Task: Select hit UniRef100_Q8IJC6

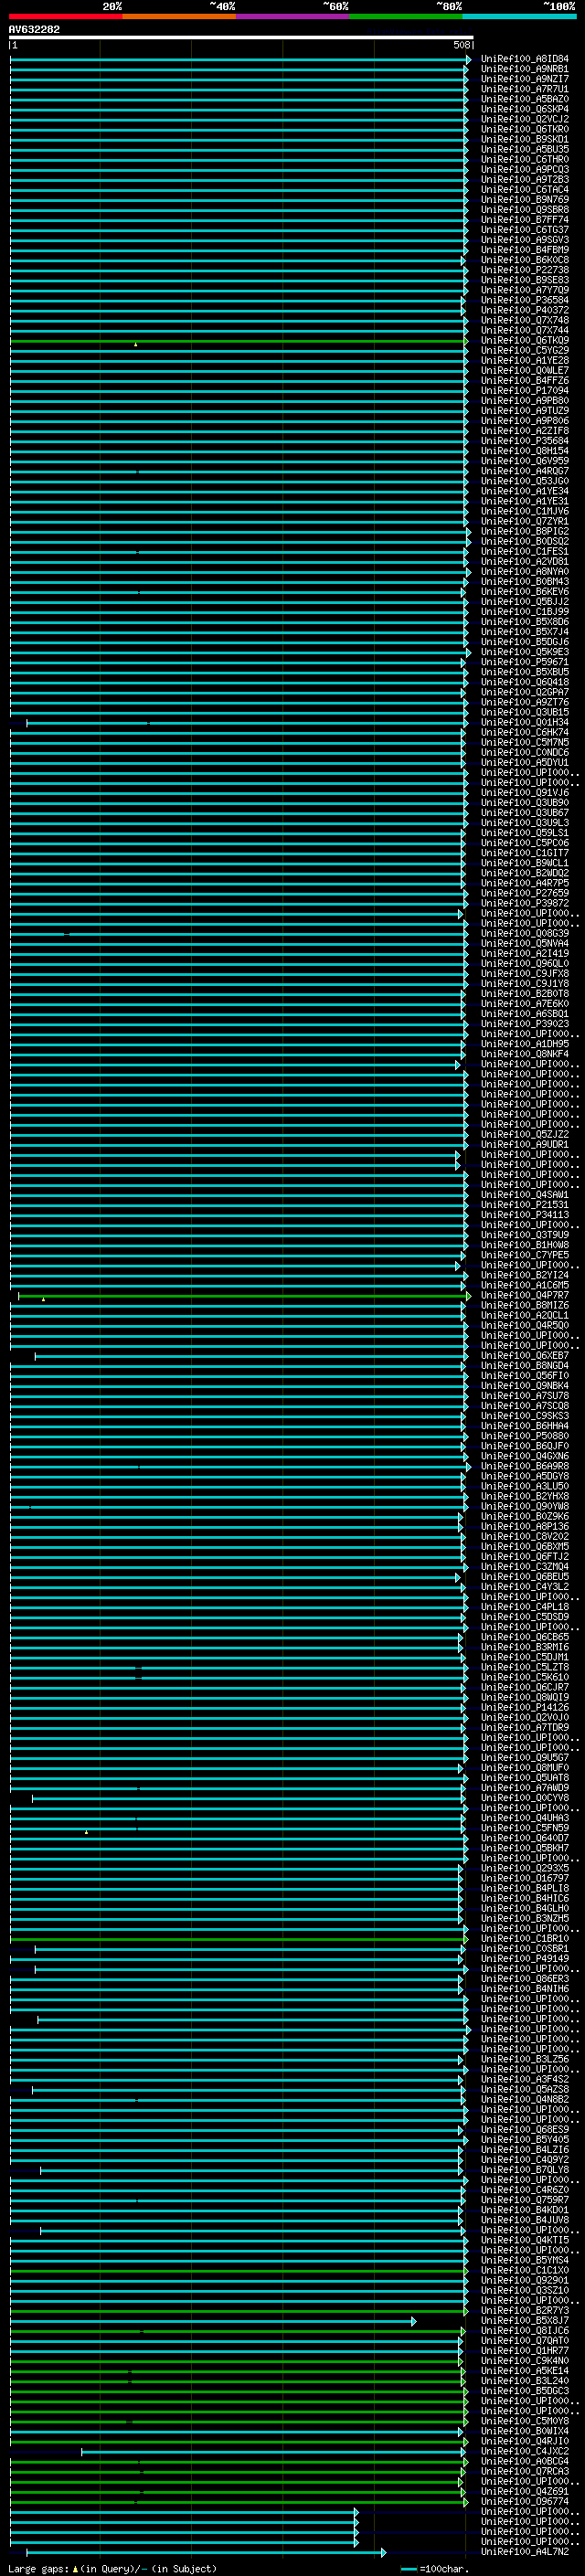Action: pyautogui.click(x=525, y=2331)
